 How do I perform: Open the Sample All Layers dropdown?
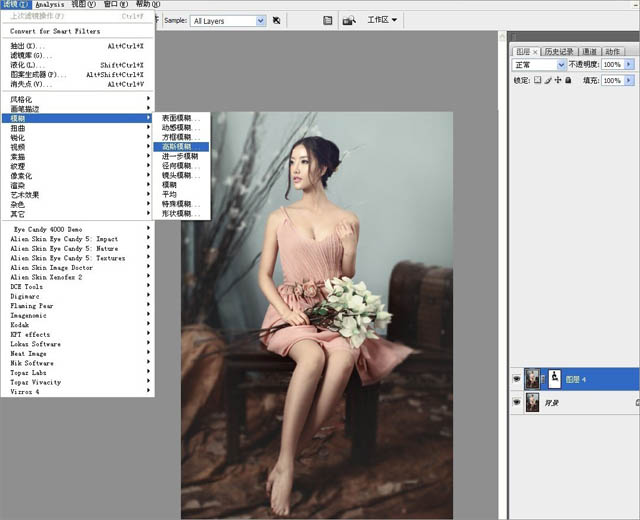229,20
